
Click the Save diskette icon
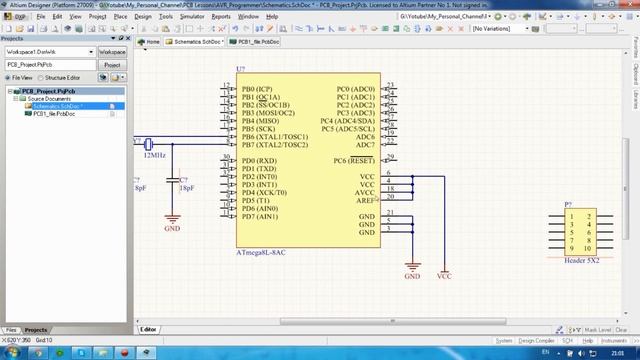click(x=31, y=29)
